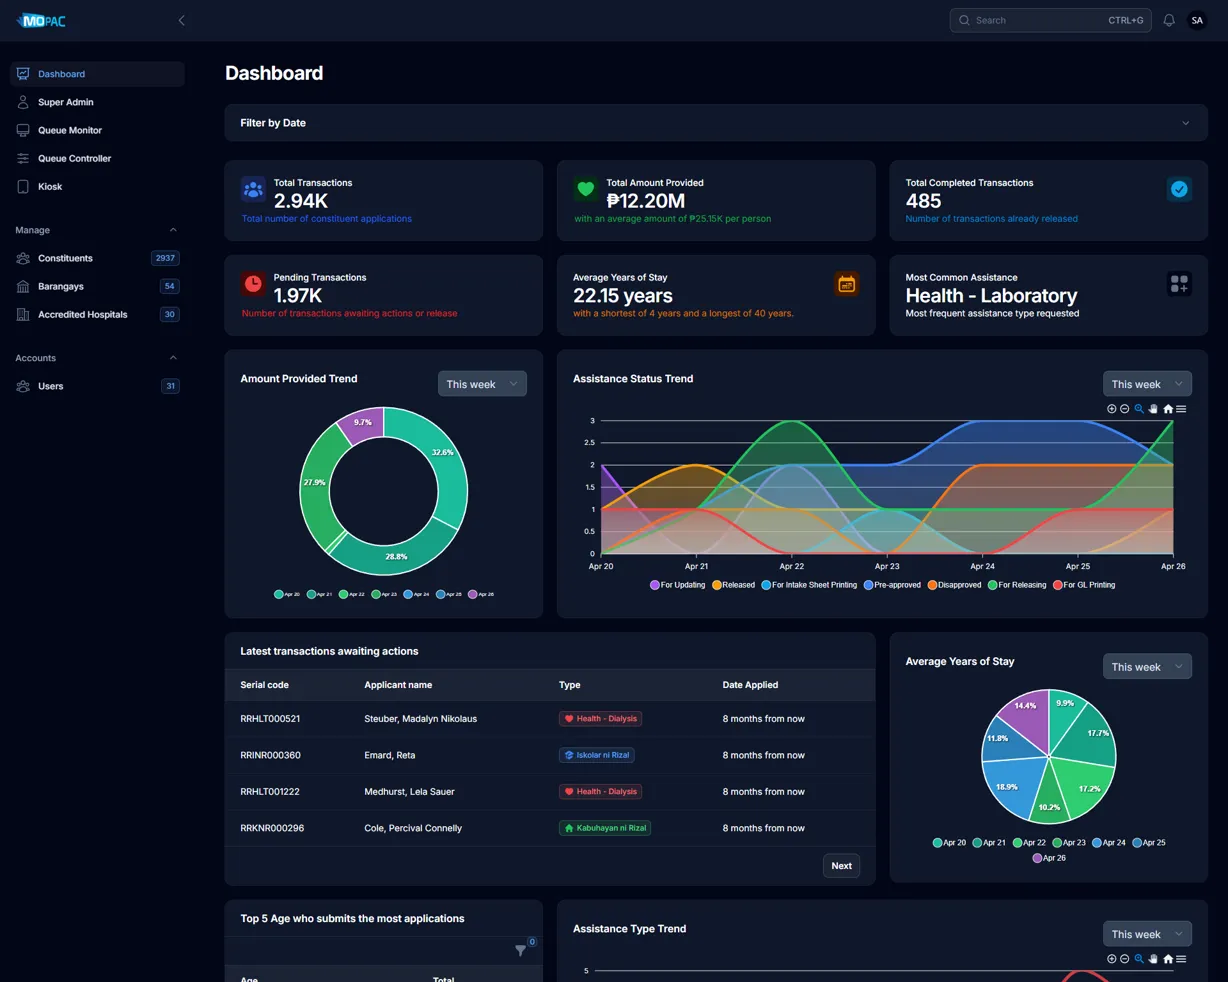This screenshot has width=1228, height=982.
Task: Click zoom-out icon on Assistance Status chart
Action: point(1125,409)
